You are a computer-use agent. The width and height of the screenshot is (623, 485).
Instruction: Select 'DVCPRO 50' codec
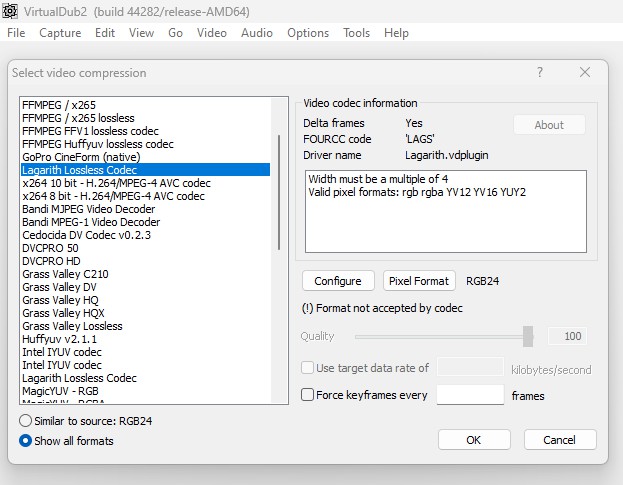click(x=145, y=248)
